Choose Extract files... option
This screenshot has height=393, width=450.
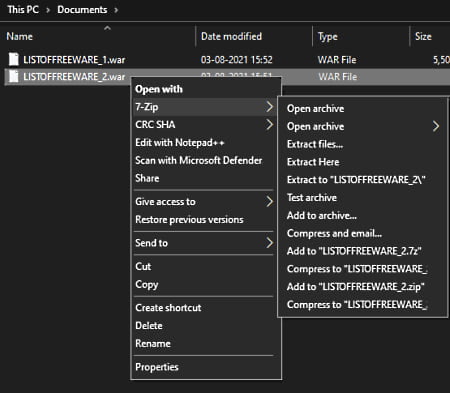(315, 144)
